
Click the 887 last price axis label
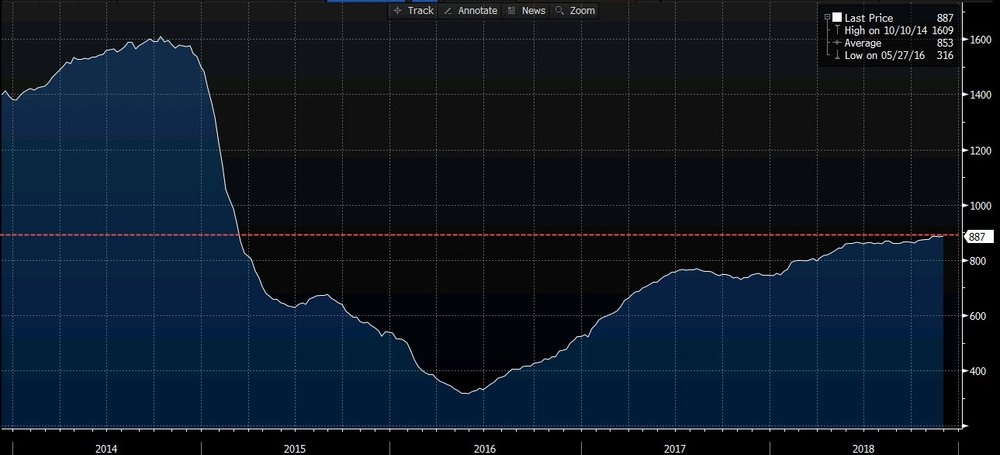976,236
